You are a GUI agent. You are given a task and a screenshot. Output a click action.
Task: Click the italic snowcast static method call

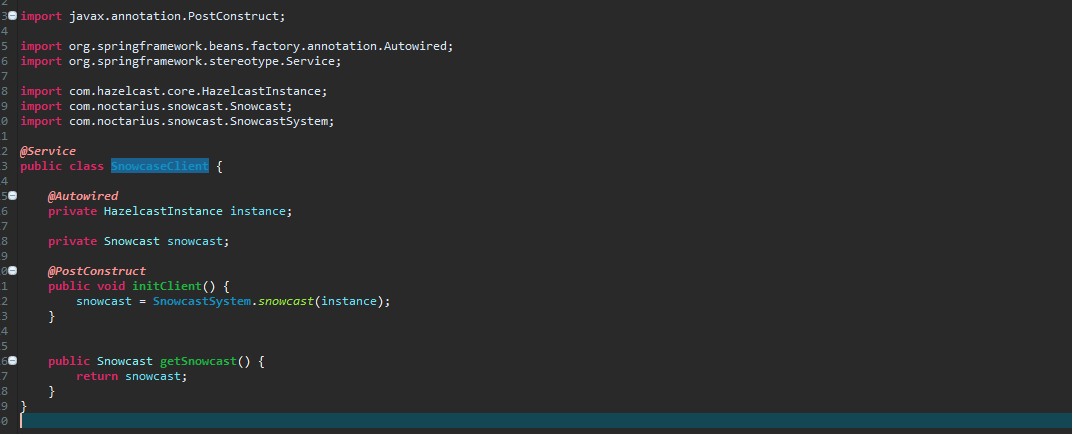[286, 301]
